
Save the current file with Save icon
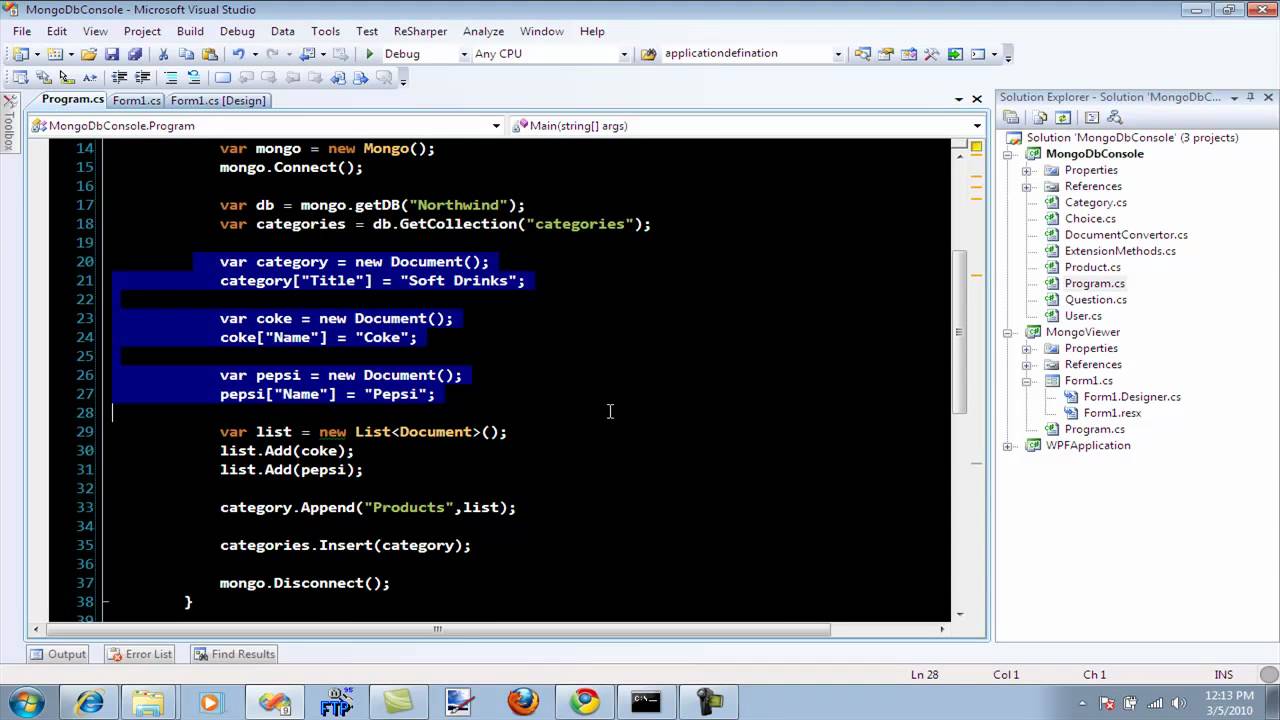[112, 54]
